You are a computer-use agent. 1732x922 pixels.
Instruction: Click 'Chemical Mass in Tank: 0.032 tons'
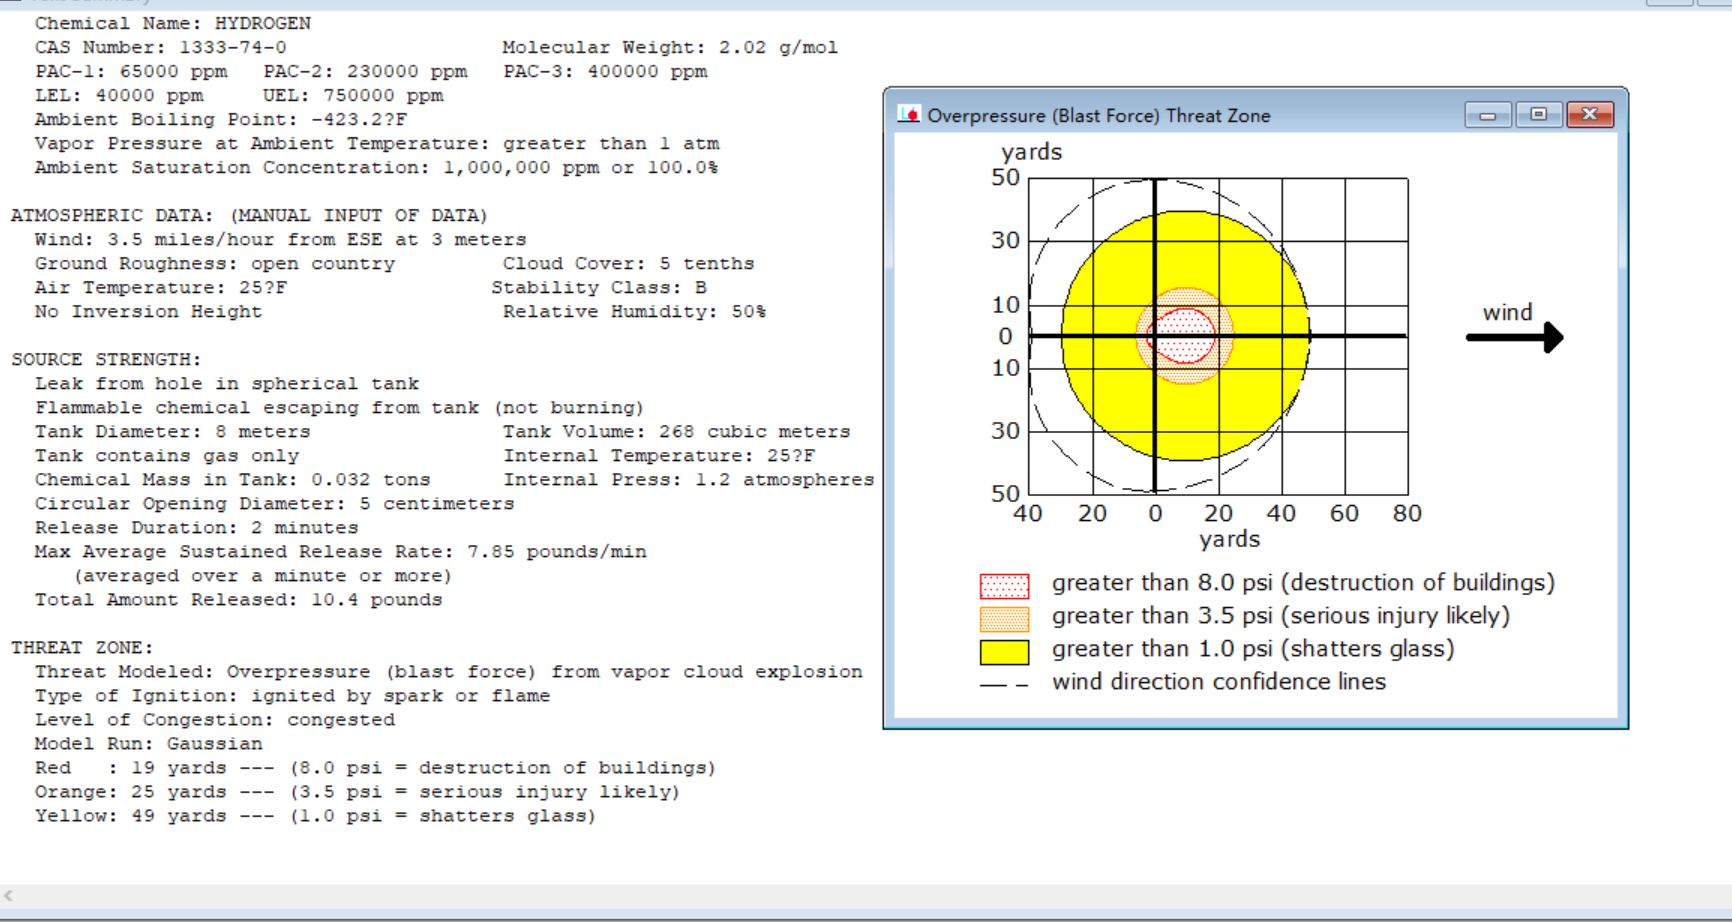[233, 479]
